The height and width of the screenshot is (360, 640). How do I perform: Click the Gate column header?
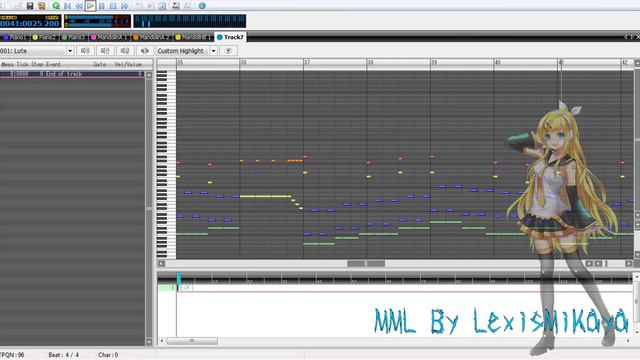(100, 64)
